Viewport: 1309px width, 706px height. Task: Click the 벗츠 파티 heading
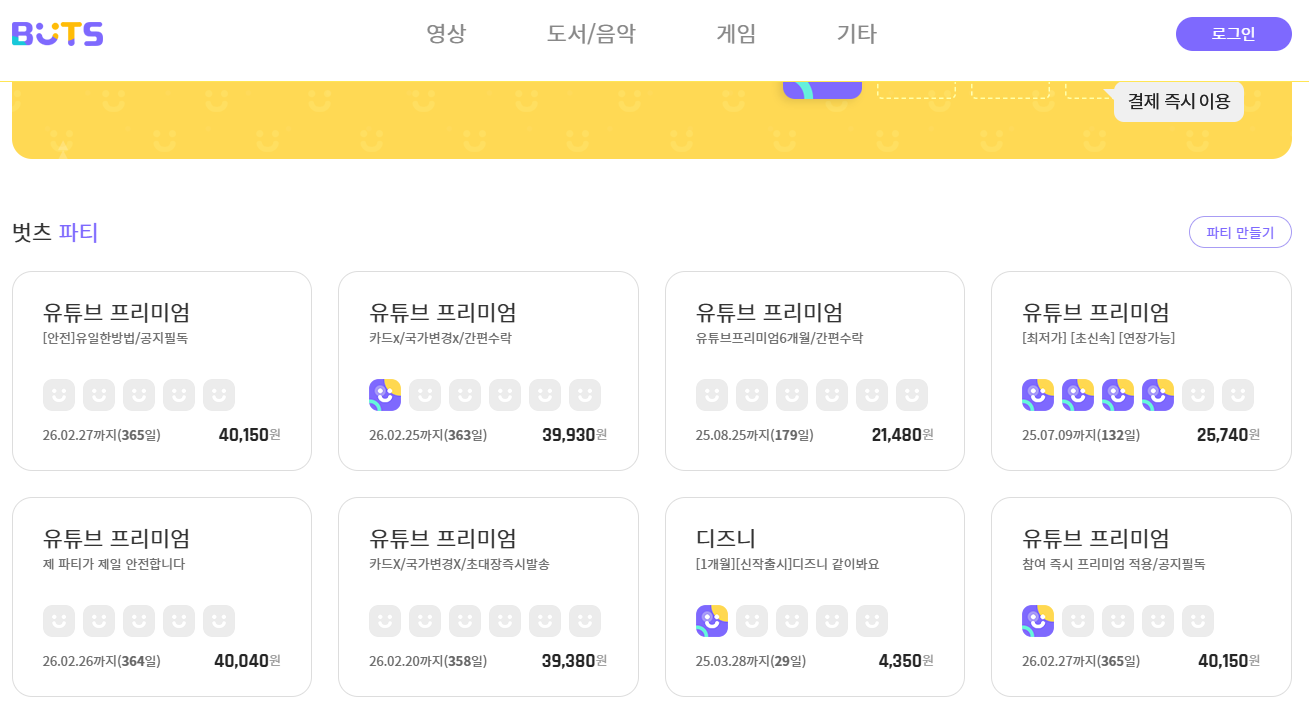coord(55,232)
